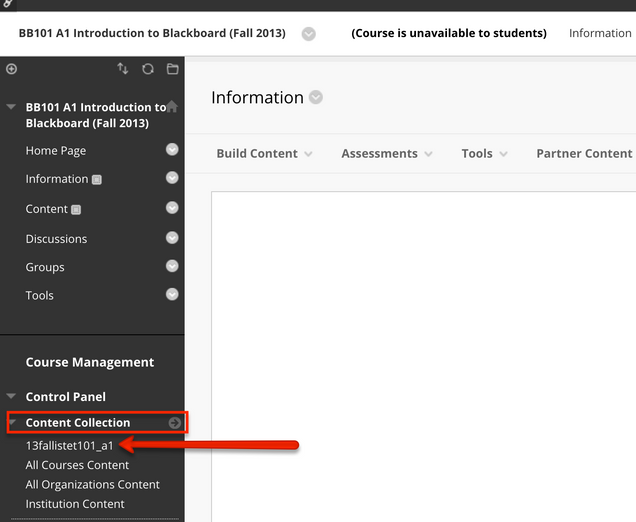Click the course unavailable to students notice
Image resolution: width=636 pixels, height=522 pixels.
(x=449, y=33)
